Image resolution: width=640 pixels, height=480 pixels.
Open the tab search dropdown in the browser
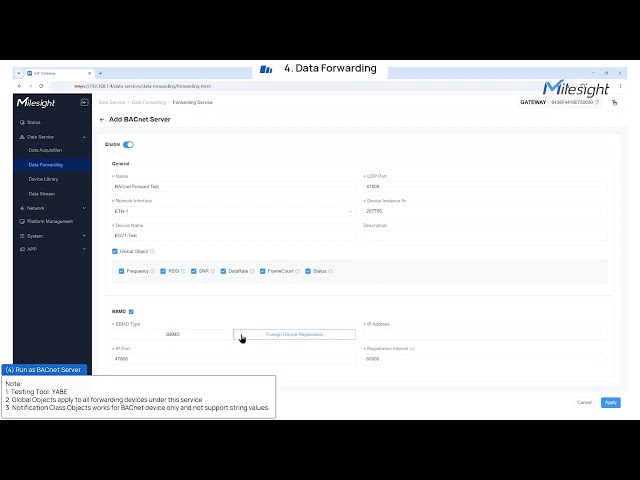(18, 73)
